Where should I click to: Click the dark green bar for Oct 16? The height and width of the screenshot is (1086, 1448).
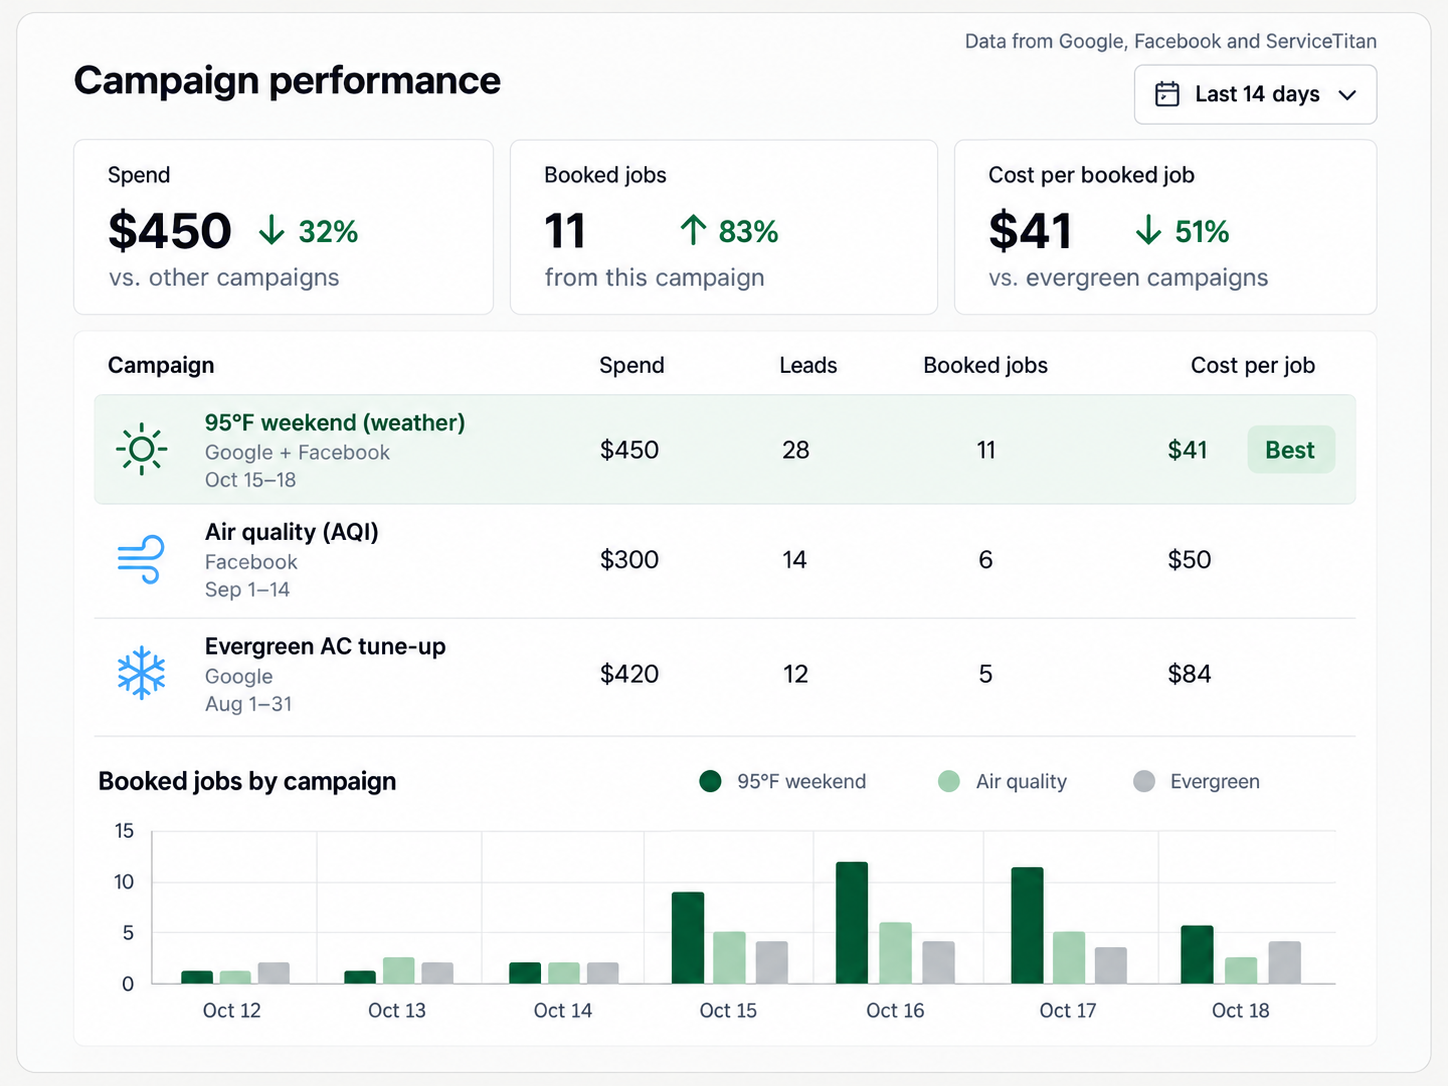(x=852, y=923)
